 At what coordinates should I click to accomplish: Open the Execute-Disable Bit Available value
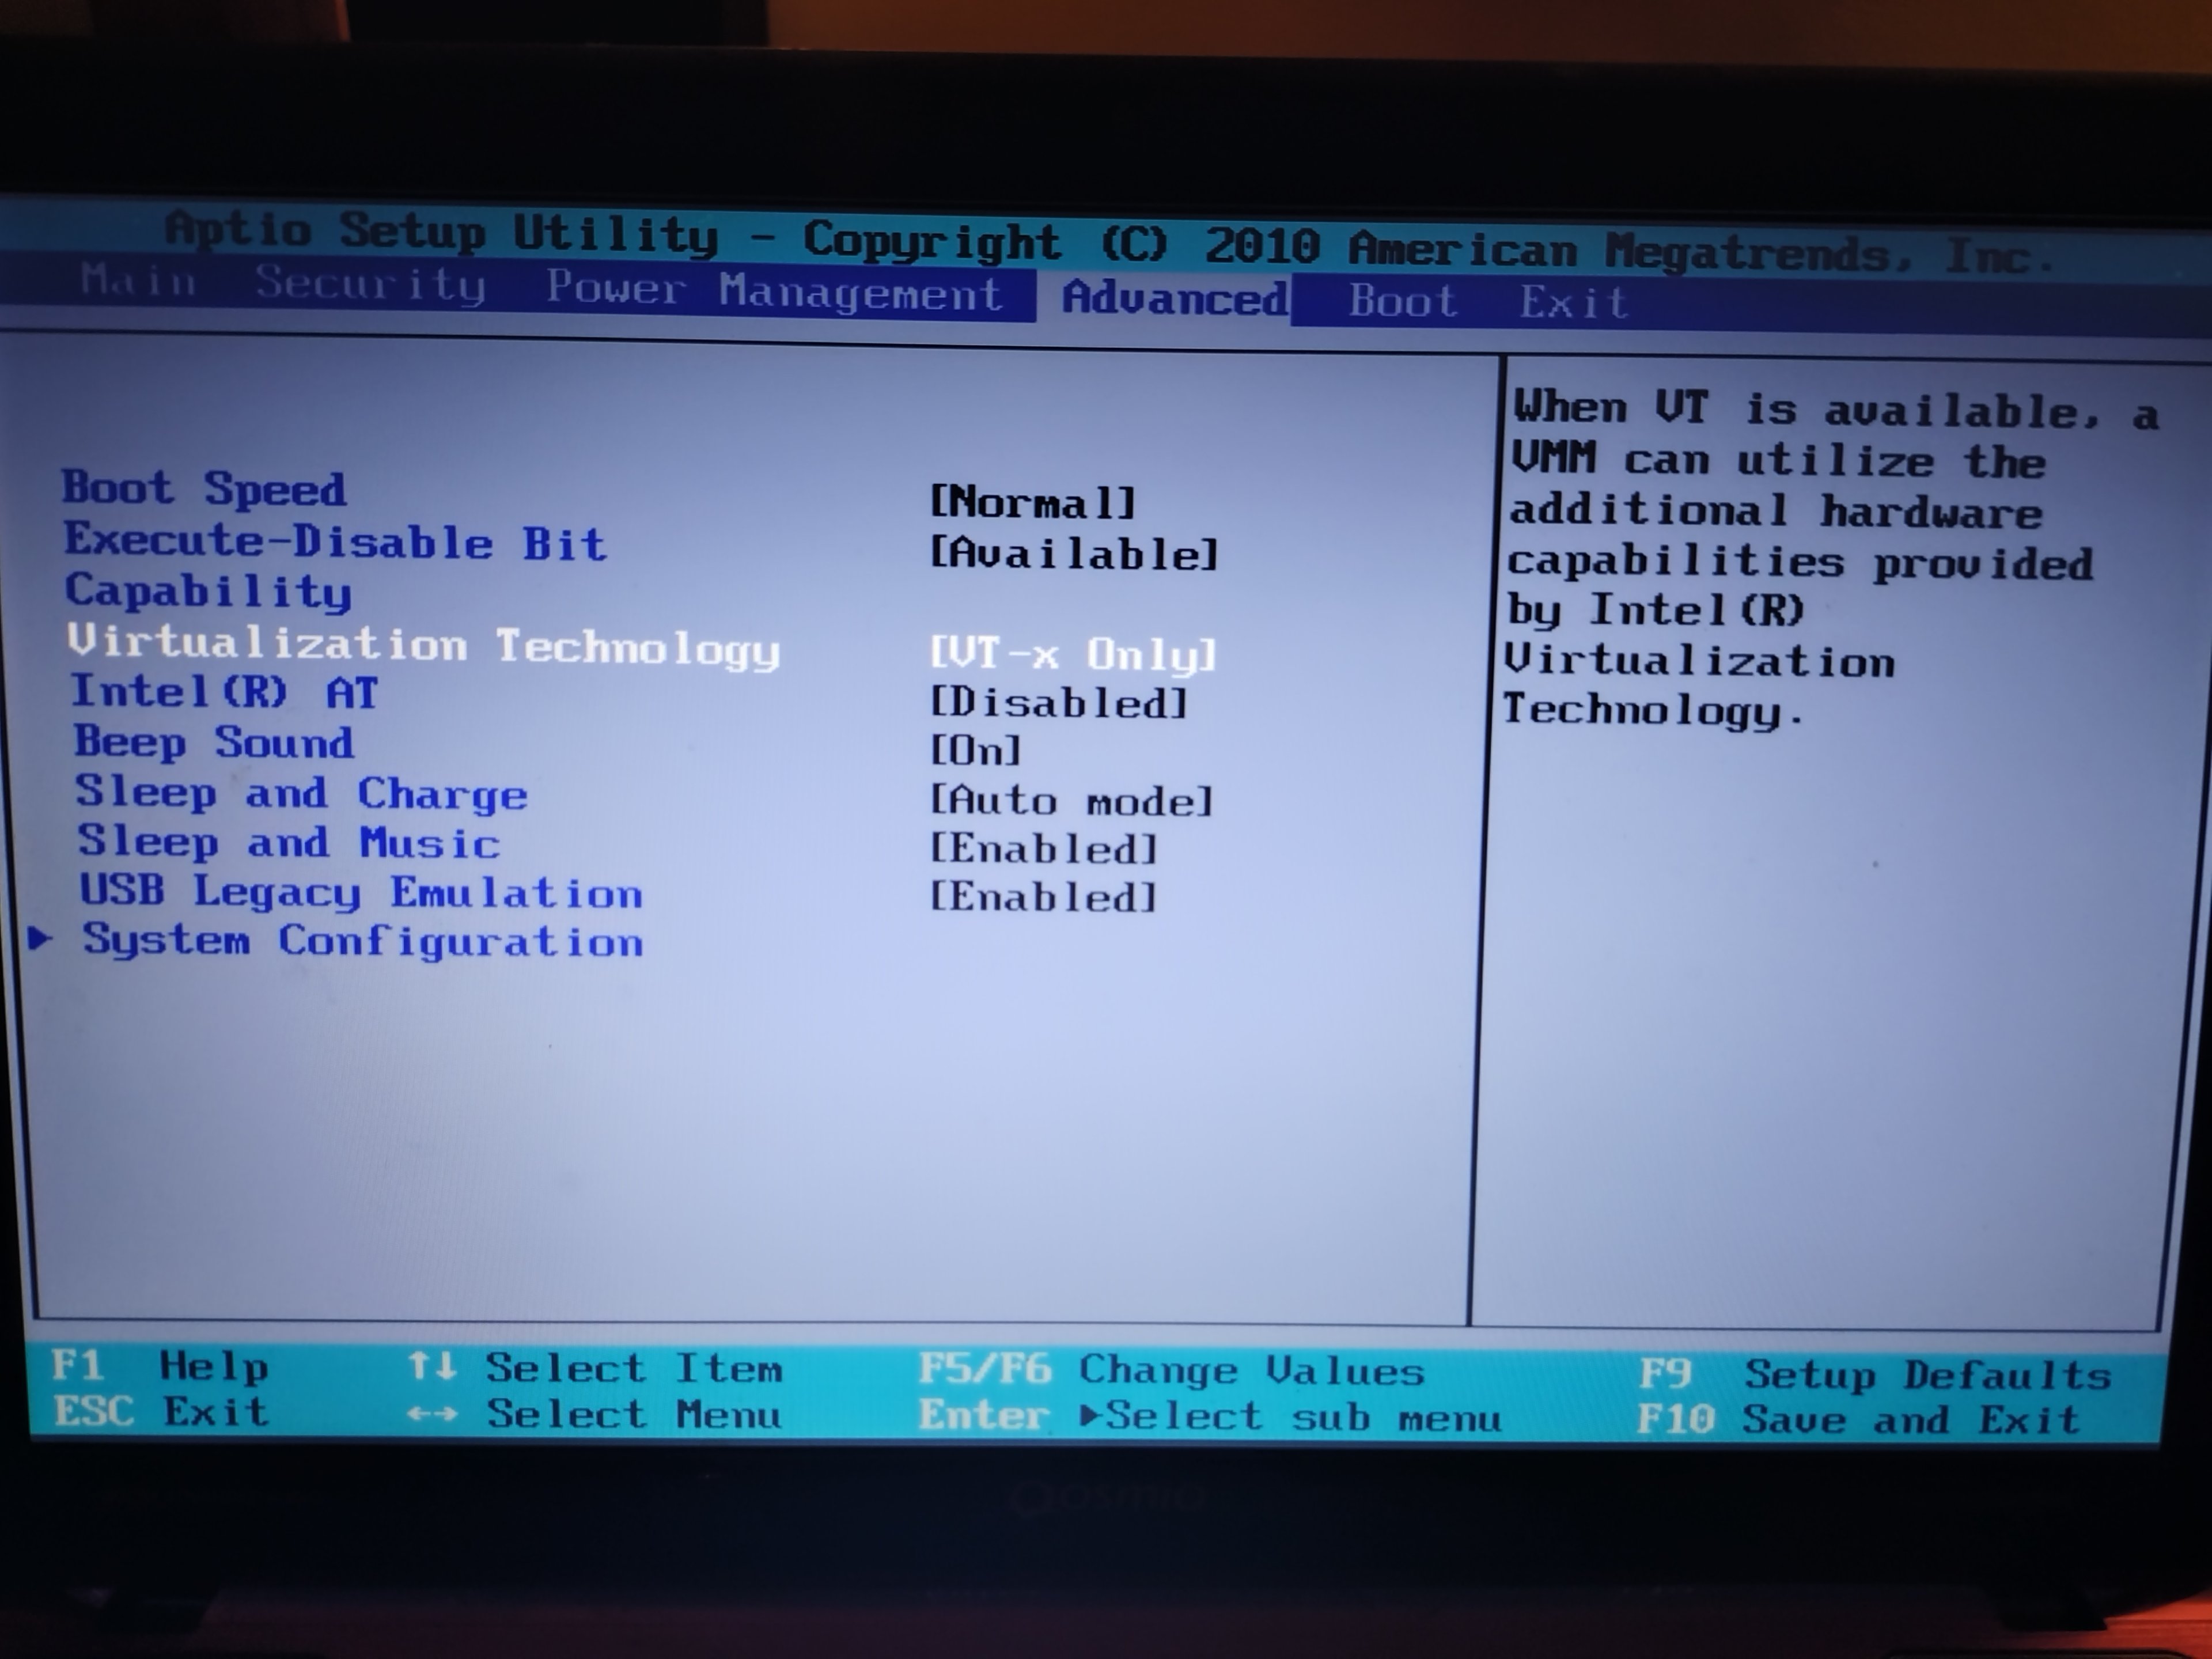pos(1074,553)
